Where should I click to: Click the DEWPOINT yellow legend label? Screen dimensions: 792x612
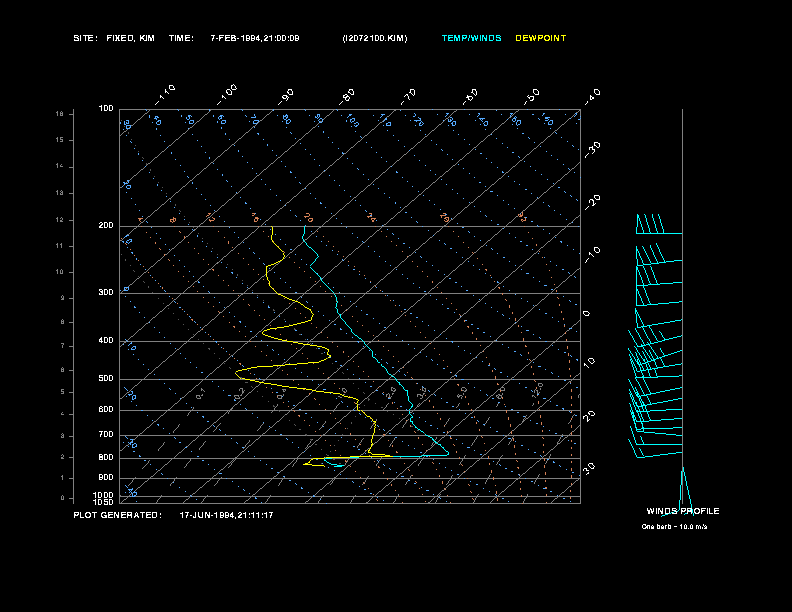[x=540, y=38]
